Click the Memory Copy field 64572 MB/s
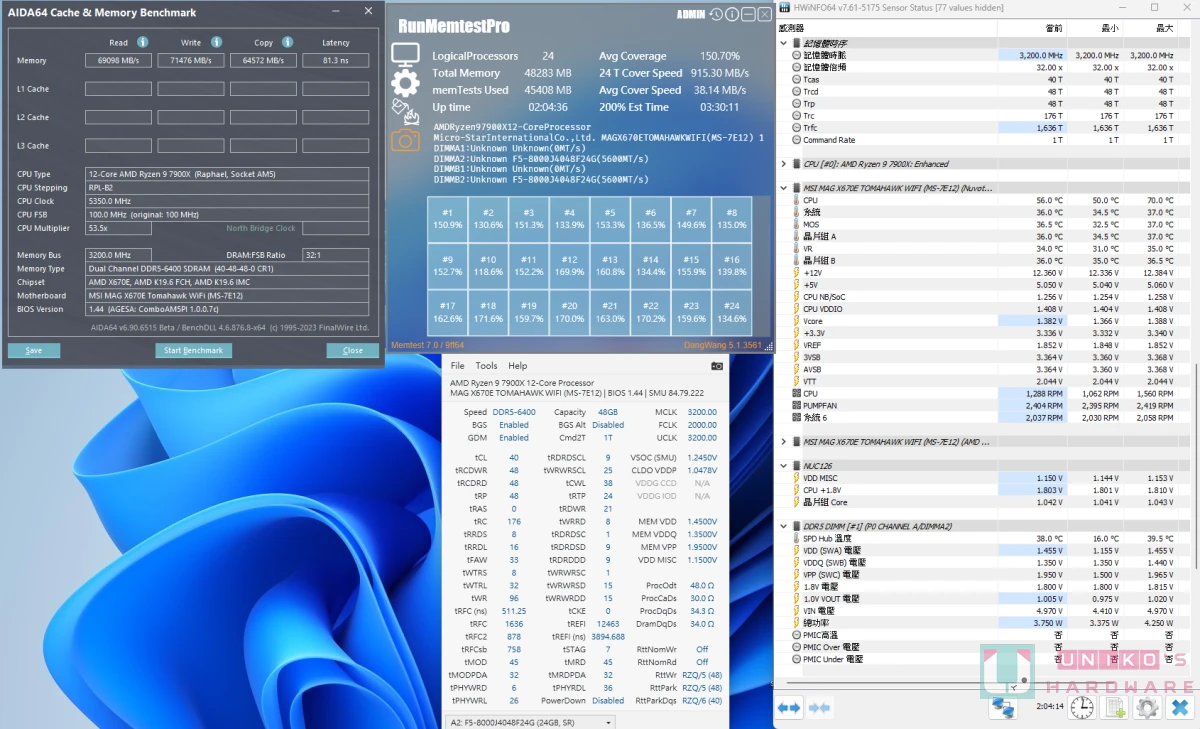Viewport: 1200px width, 729px height. (263, 61)
